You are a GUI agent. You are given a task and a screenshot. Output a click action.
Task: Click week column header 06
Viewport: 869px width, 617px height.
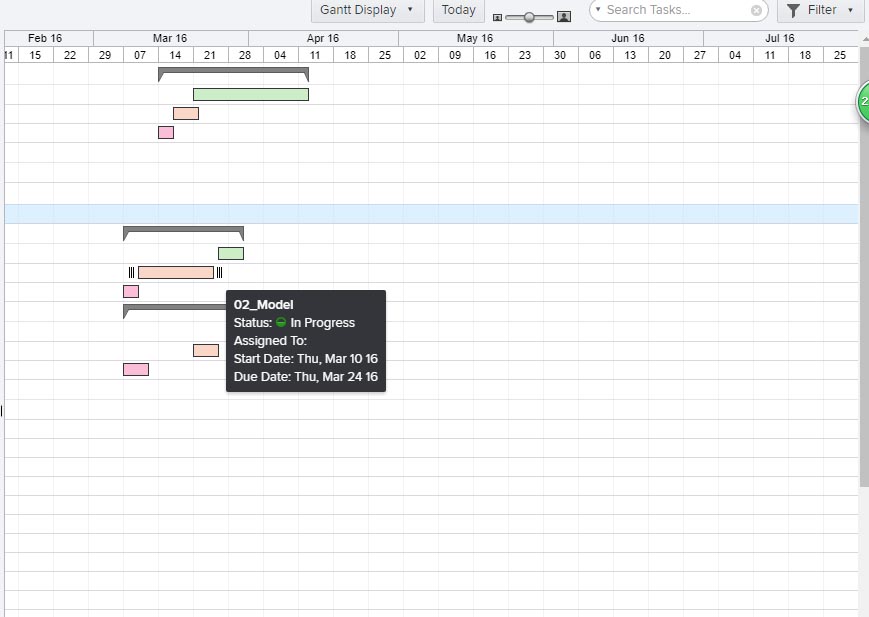595,55
